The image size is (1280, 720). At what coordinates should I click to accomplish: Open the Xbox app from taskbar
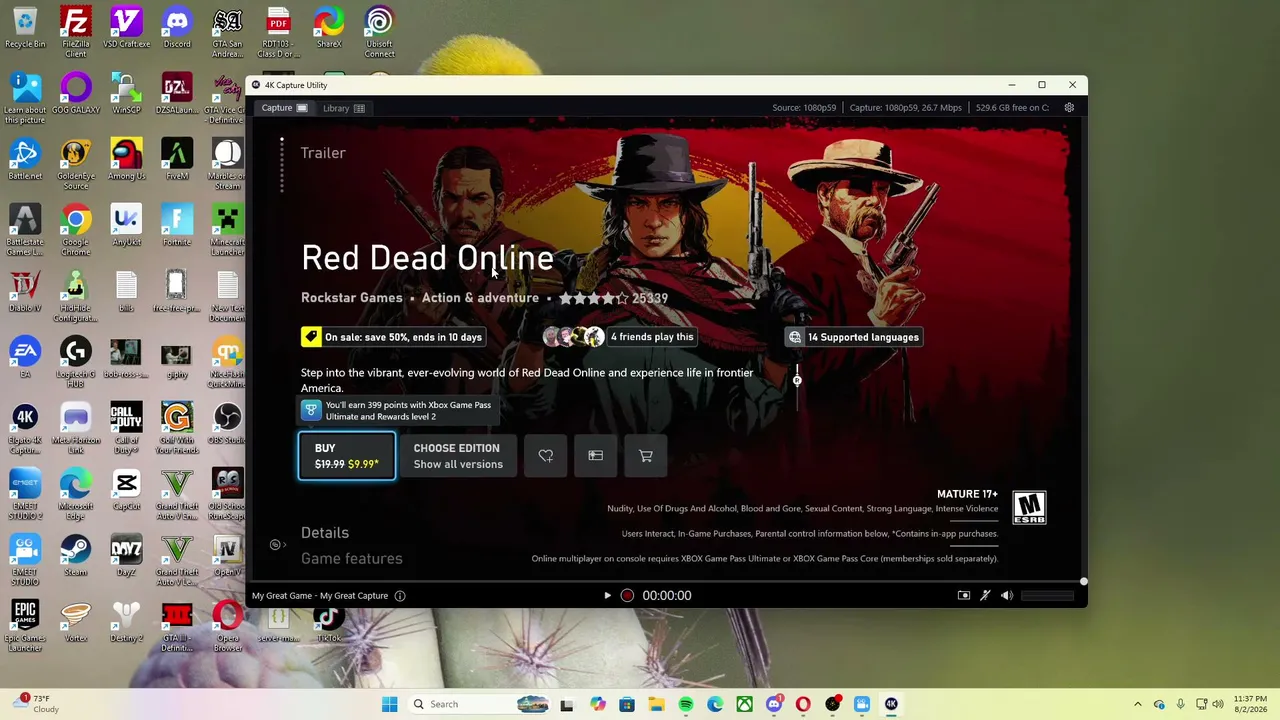click(745, 704)
